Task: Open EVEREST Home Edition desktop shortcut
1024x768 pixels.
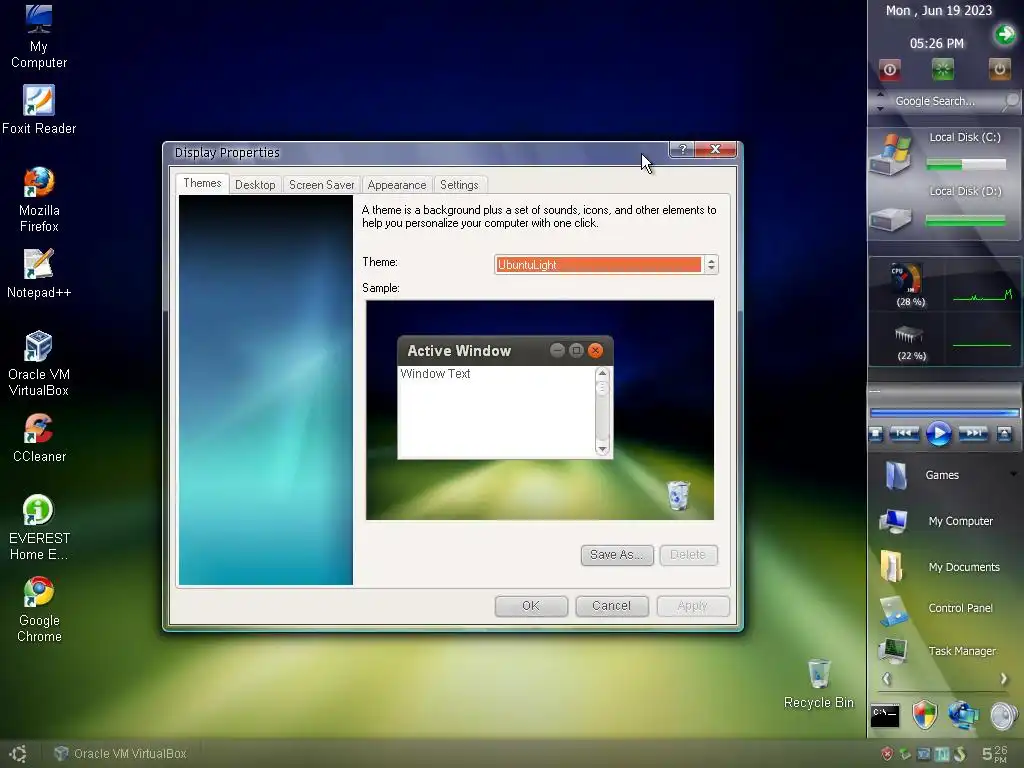Action: coord(39,528)
